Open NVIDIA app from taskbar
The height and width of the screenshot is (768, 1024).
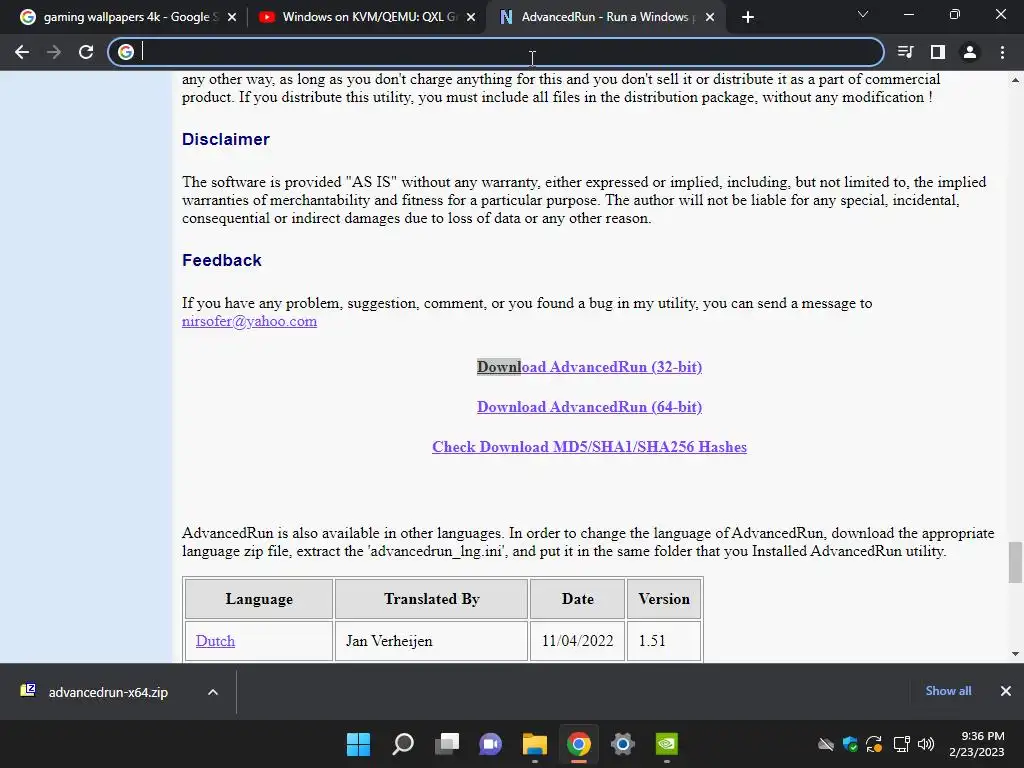[x=667, y=744]
